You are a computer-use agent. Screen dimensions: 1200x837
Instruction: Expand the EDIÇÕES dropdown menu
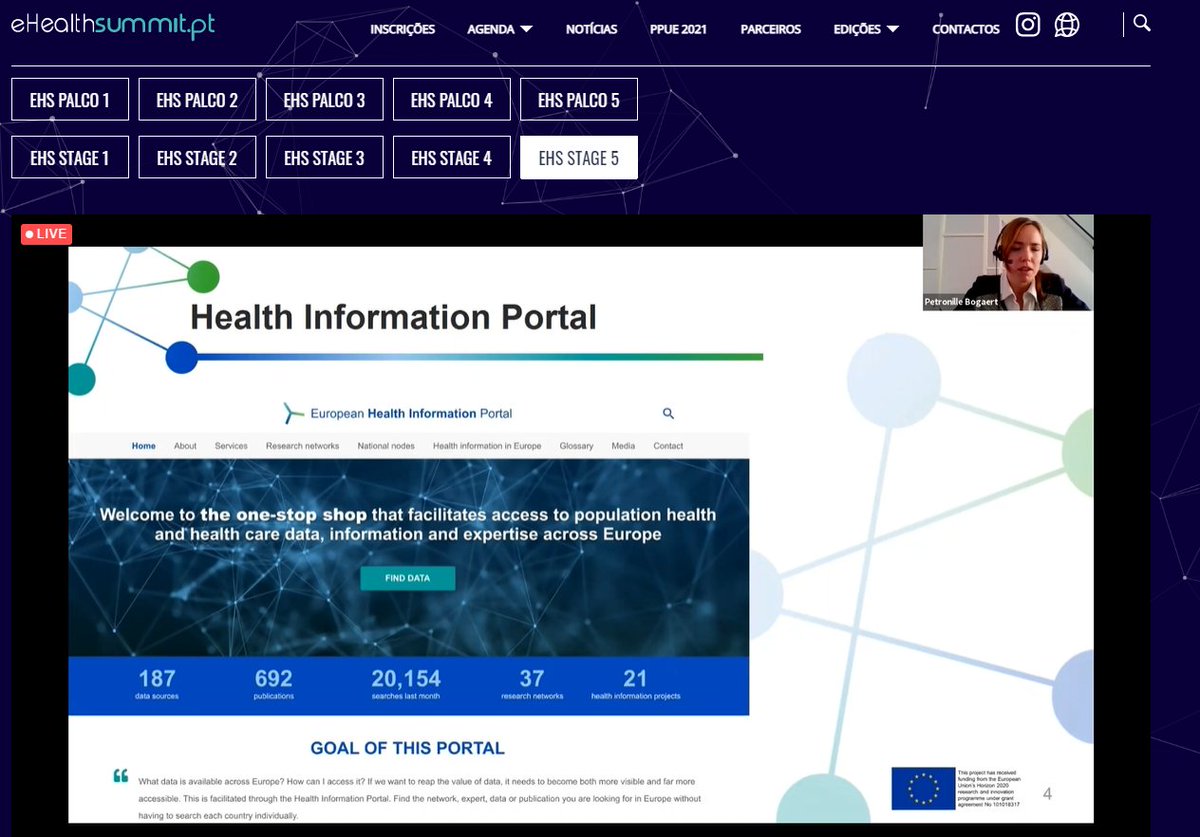[866, 29]
